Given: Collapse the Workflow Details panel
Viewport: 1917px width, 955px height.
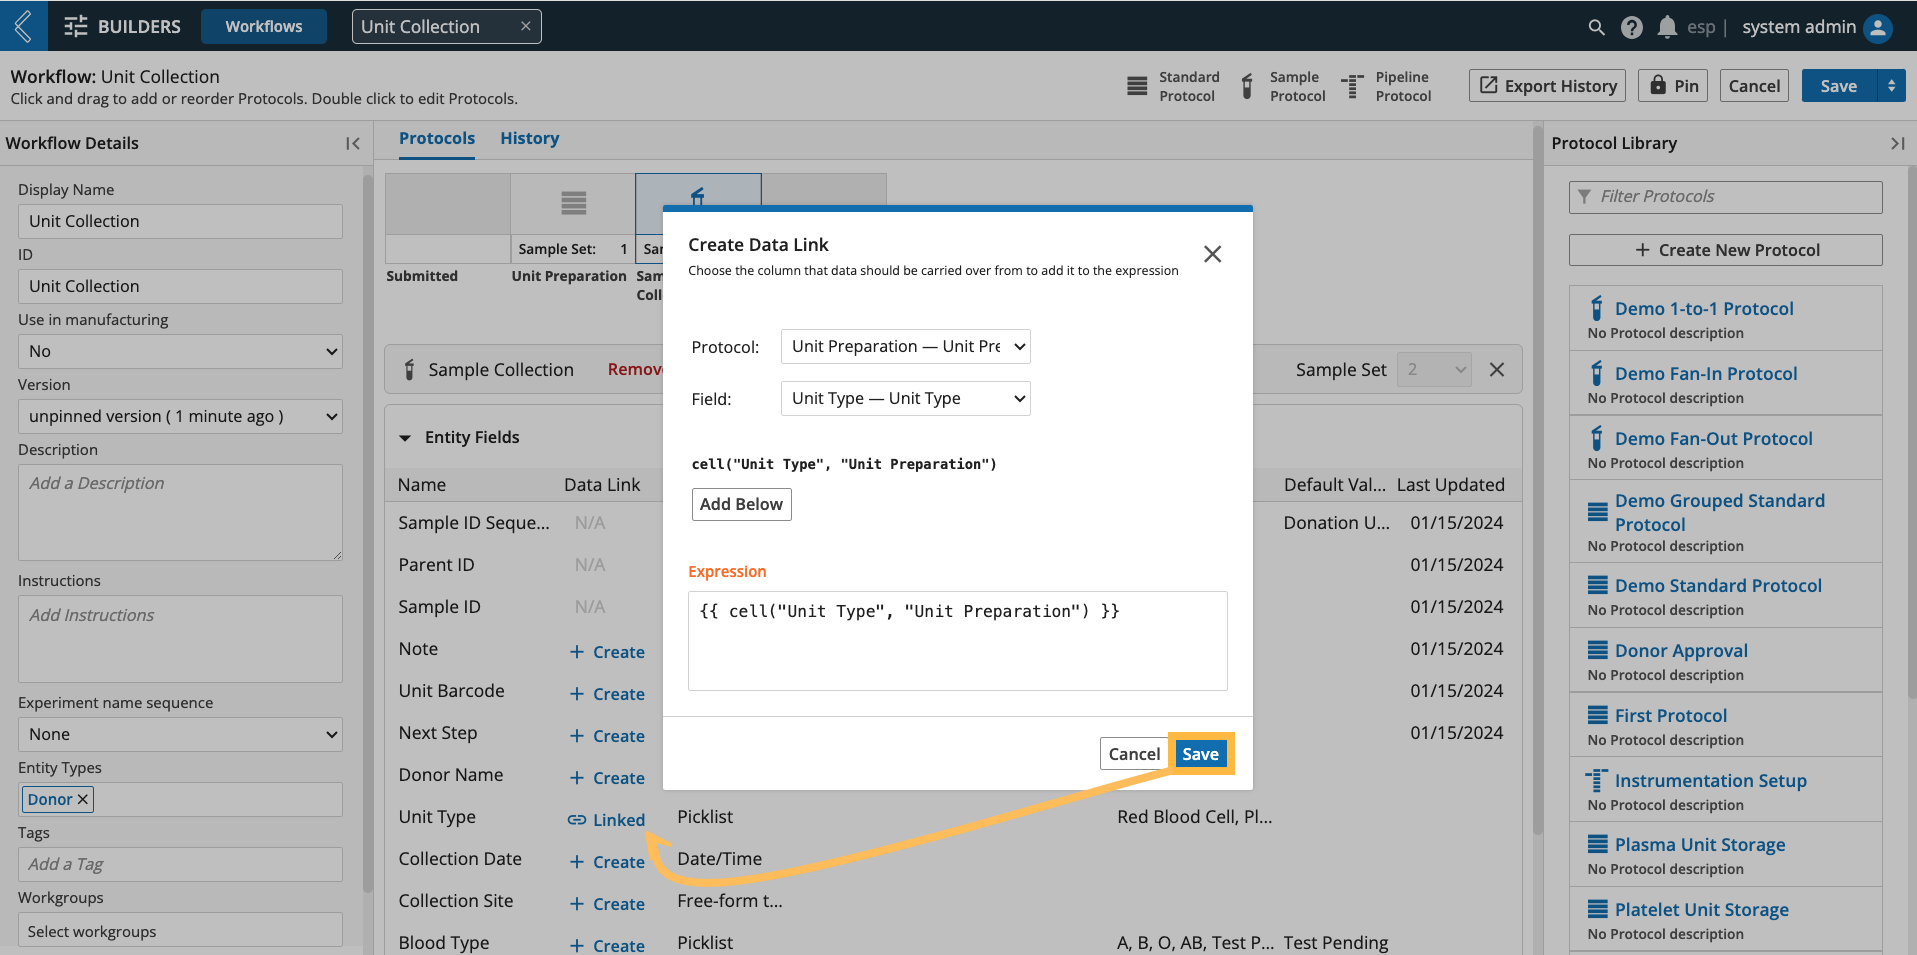Looking at the screenshot, I should [x=352, y=143].
